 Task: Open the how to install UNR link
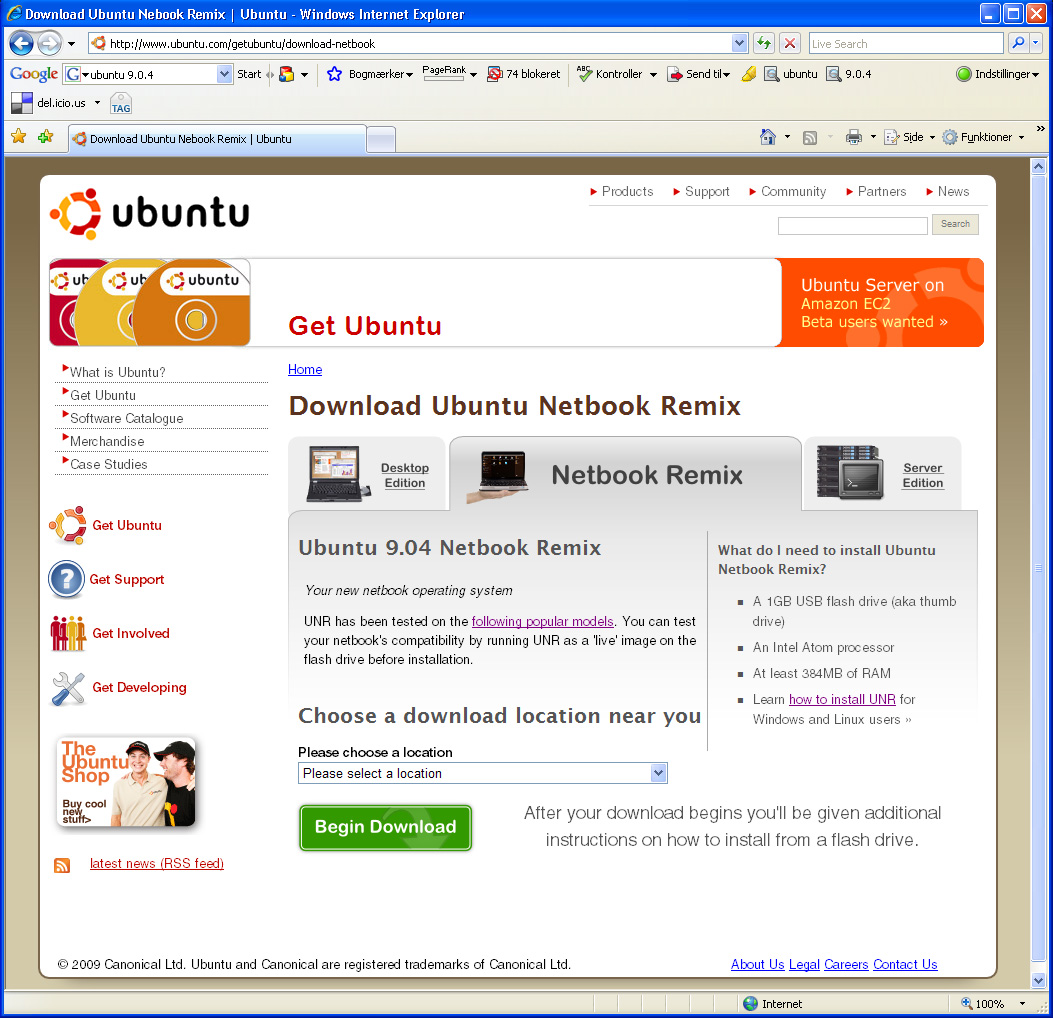(842, 699)
